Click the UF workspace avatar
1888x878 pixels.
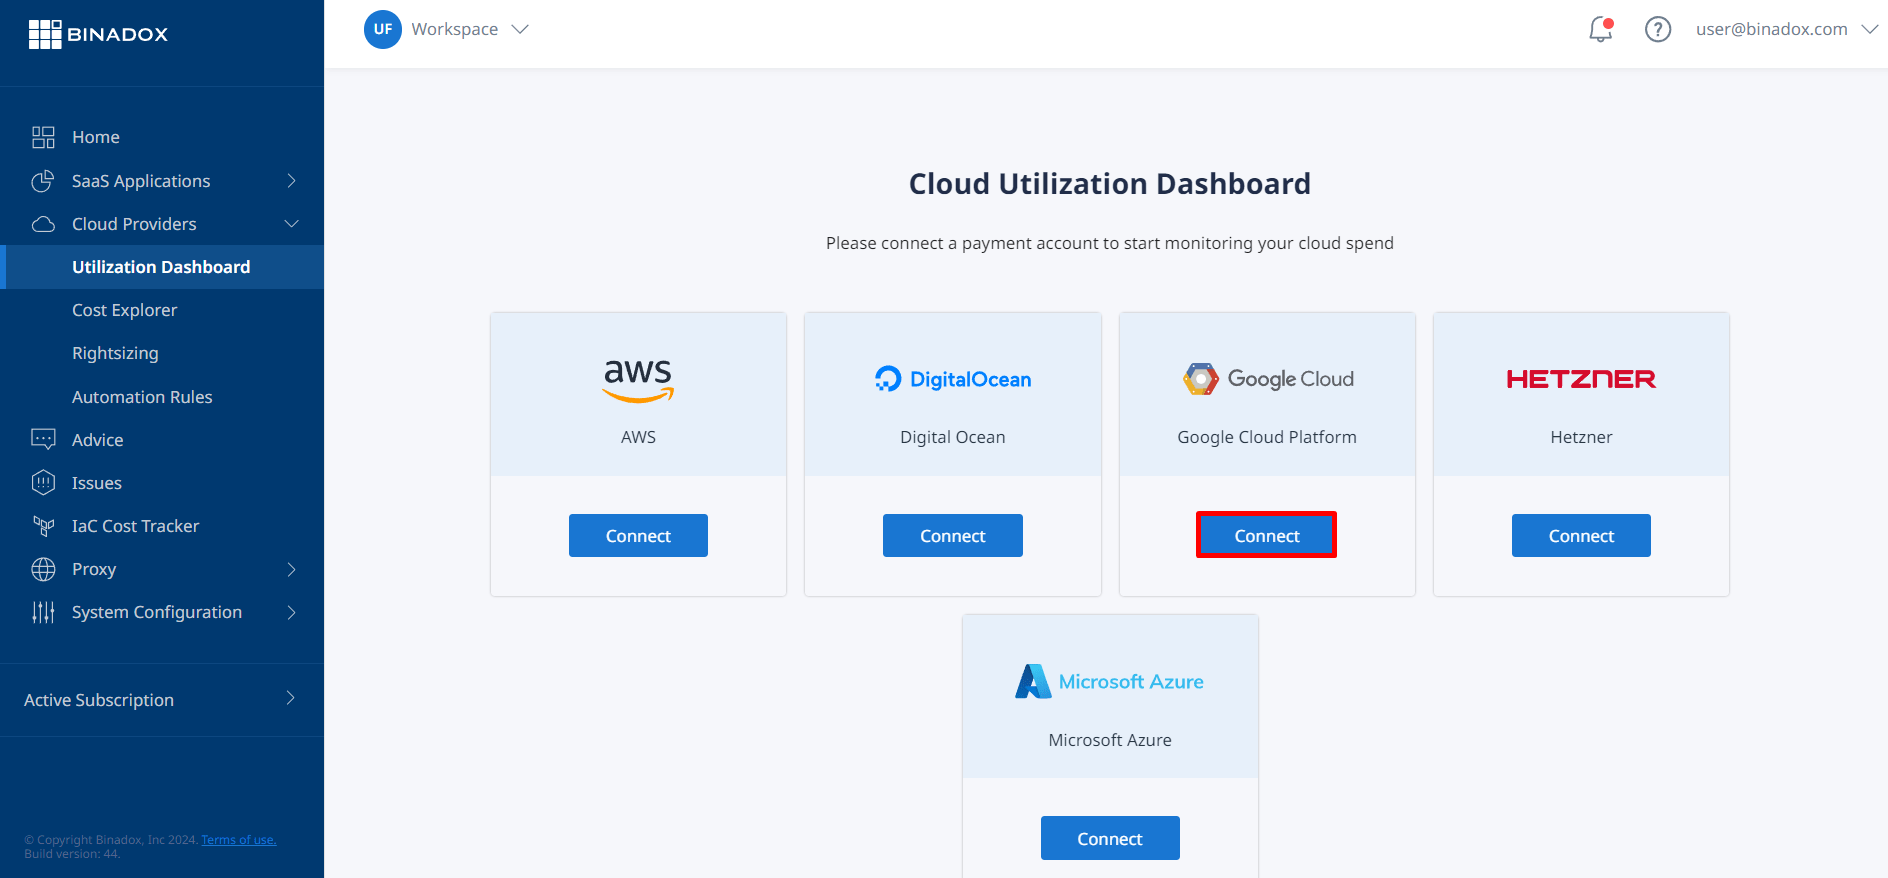[x=383, y=29]
